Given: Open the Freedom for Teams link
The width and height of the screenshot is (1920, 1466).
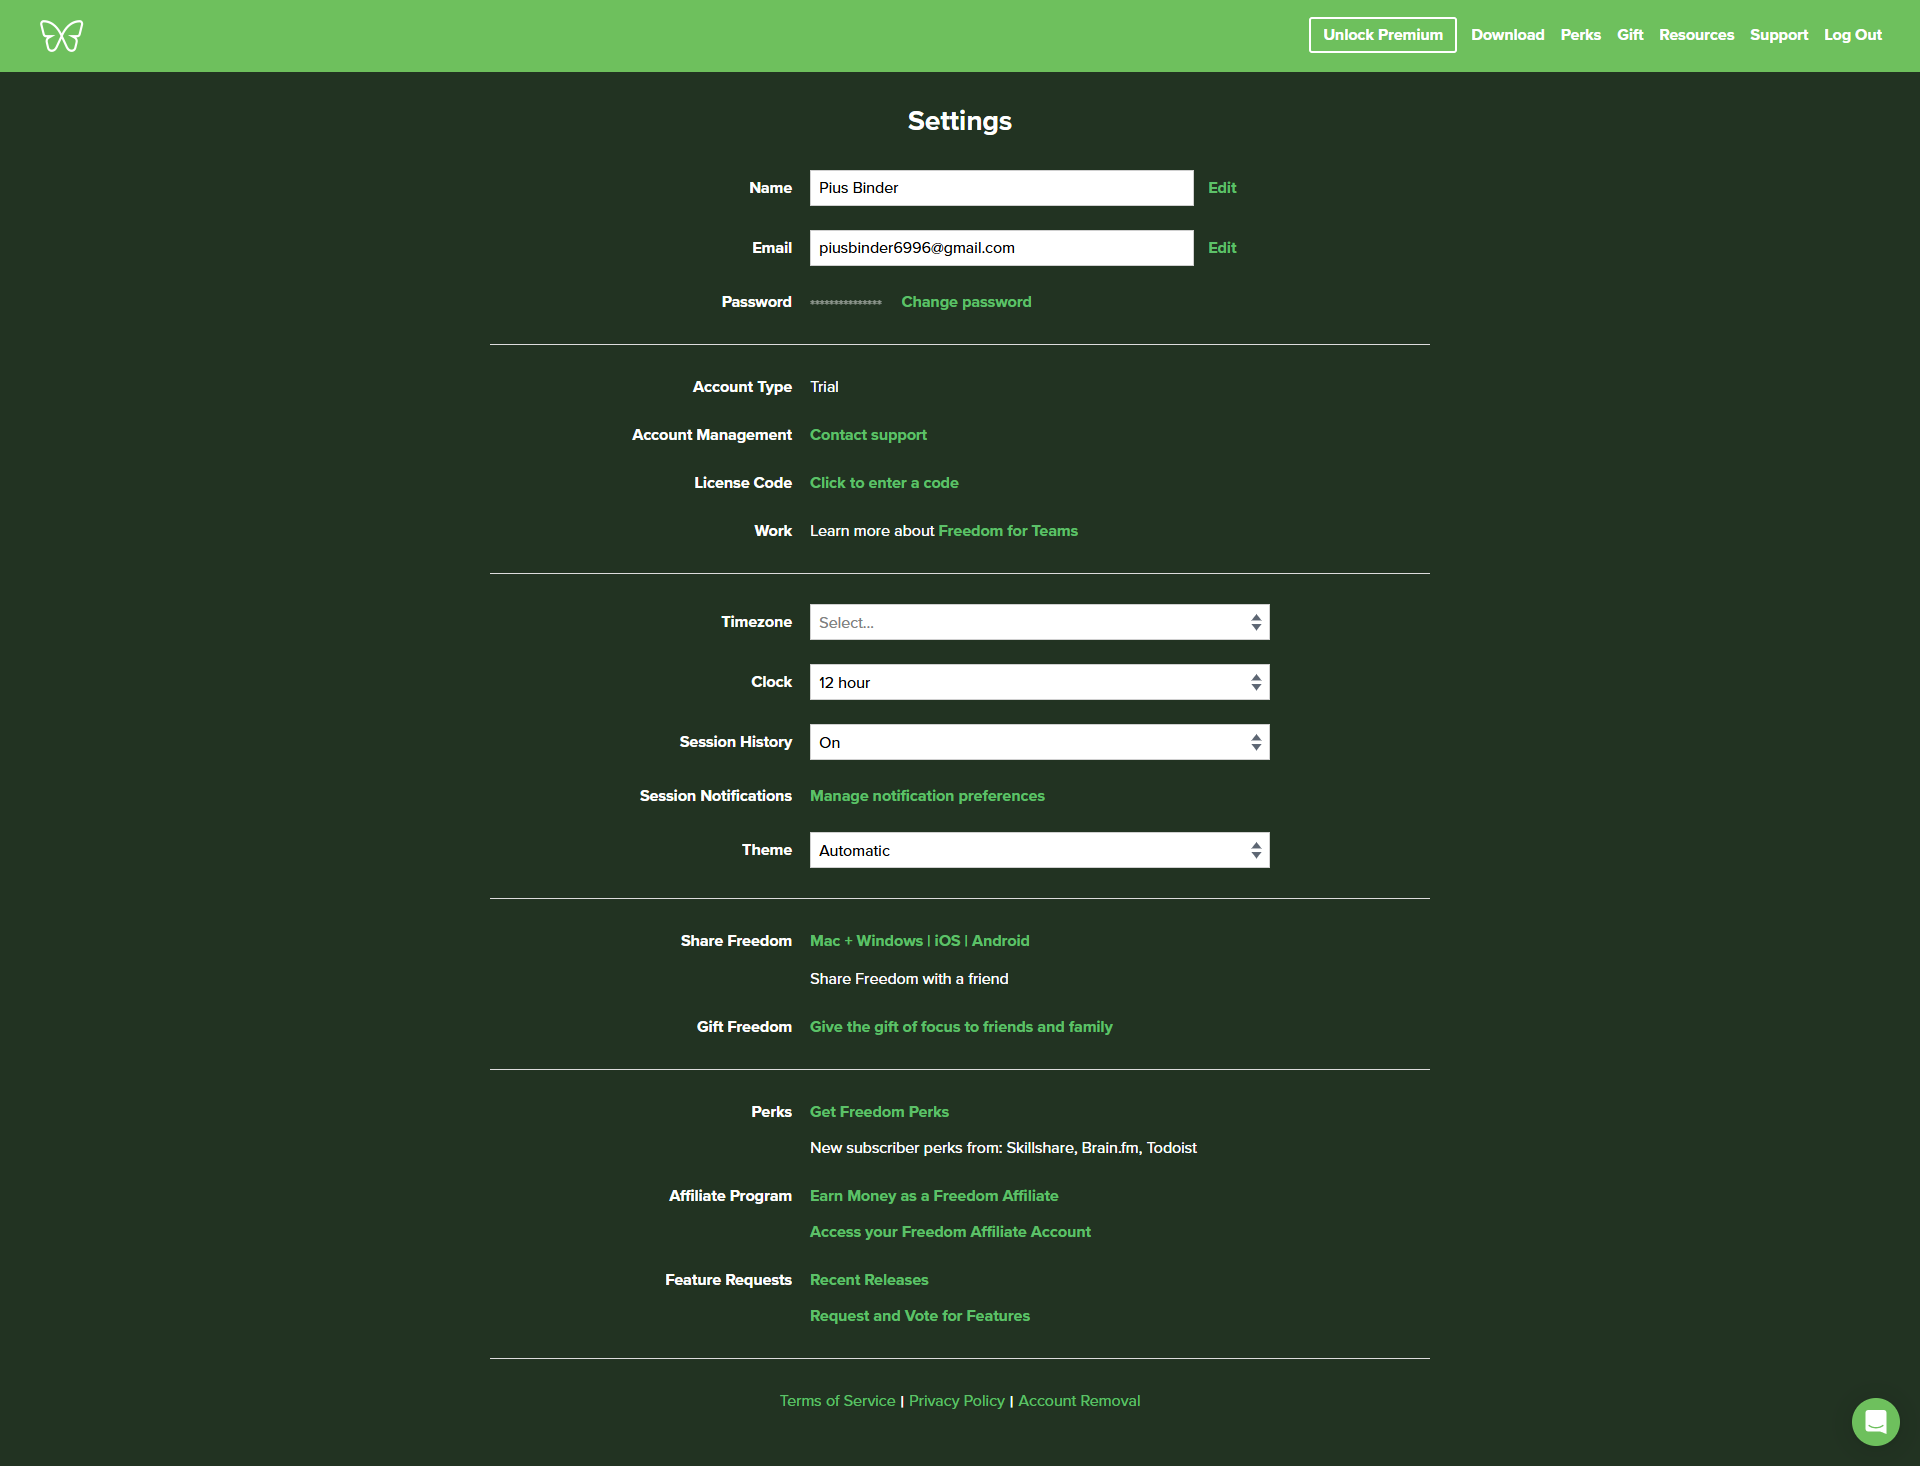Looking at the screenshot, I should pos(1008,531).
